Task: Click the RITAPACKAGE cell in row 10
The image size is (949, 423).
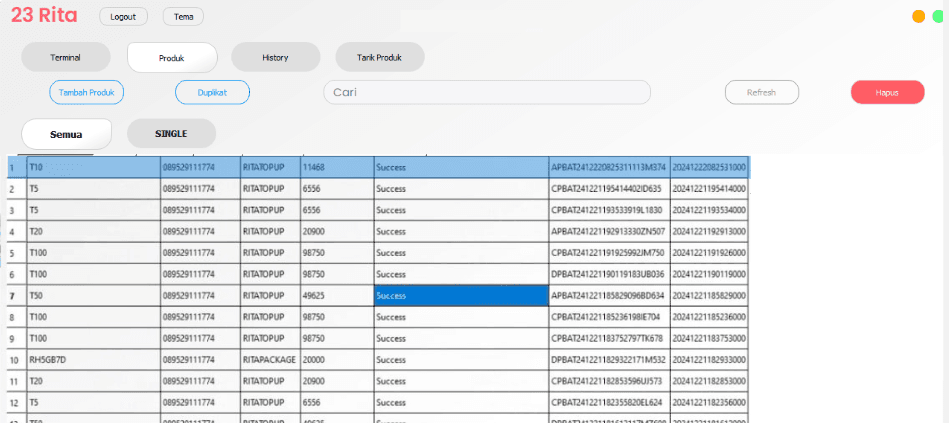Action: click(x=269, y=360)
